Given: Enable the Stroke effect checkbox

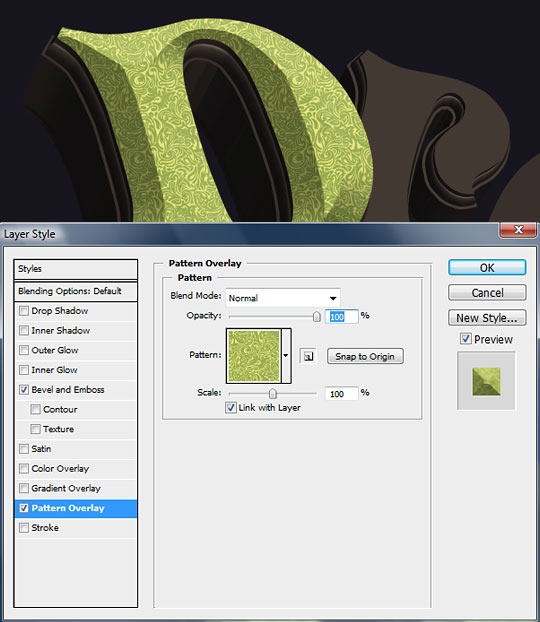Looking at the screenshot, I should click(24, 528).
